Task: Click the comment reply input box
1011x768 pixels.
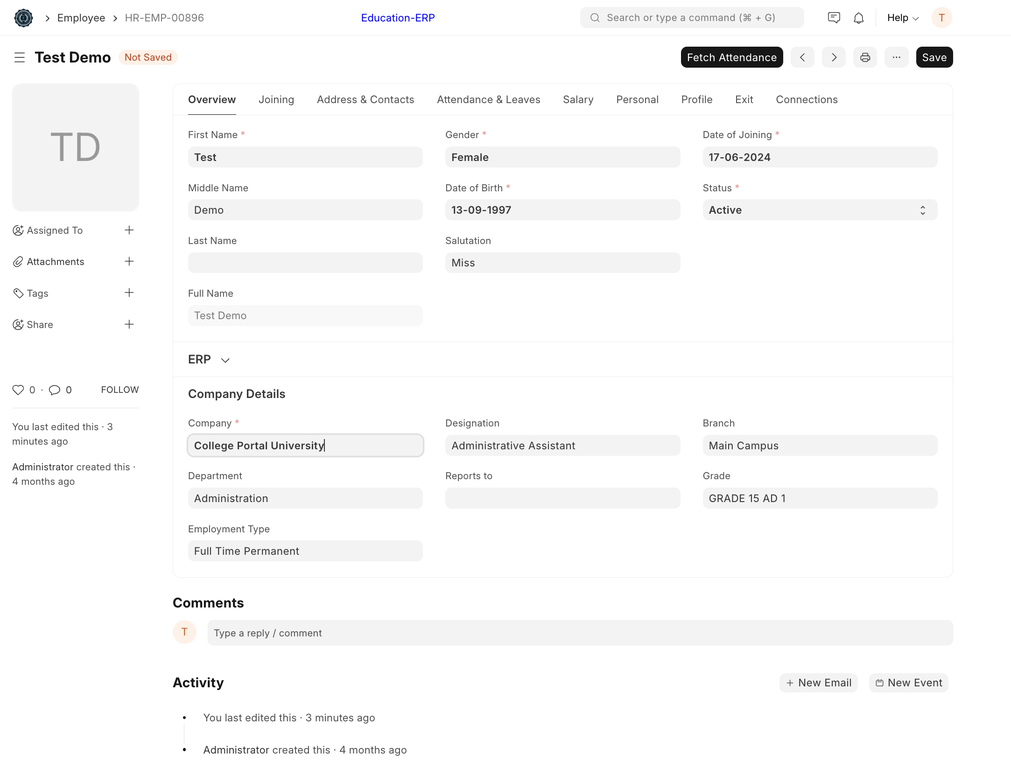Action: click(579, 633)
